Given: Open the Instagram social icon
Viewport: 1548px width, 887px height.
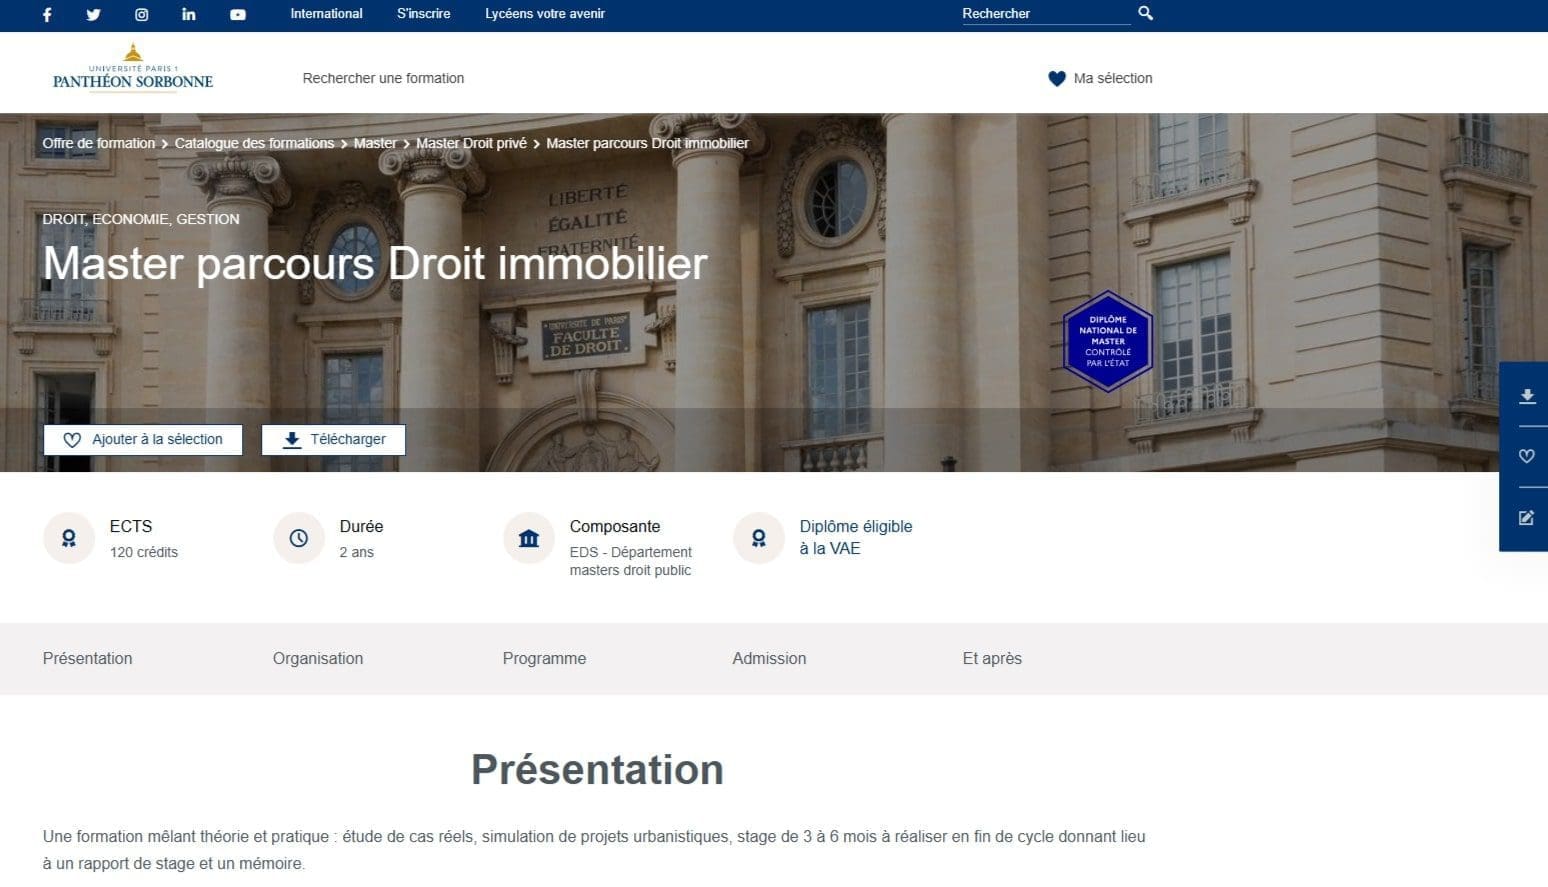Looking at the screenshot, I should click(x=142, y=14).
